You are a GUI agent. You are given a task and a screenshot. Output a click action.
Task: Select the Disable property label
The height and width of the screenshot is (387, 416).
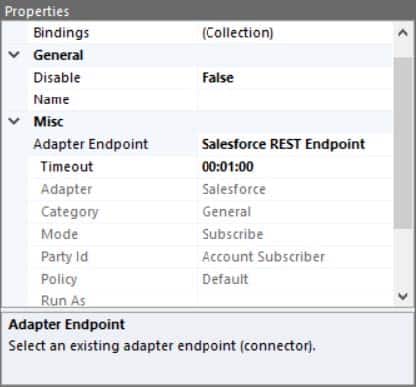click(x=57, y=78)
